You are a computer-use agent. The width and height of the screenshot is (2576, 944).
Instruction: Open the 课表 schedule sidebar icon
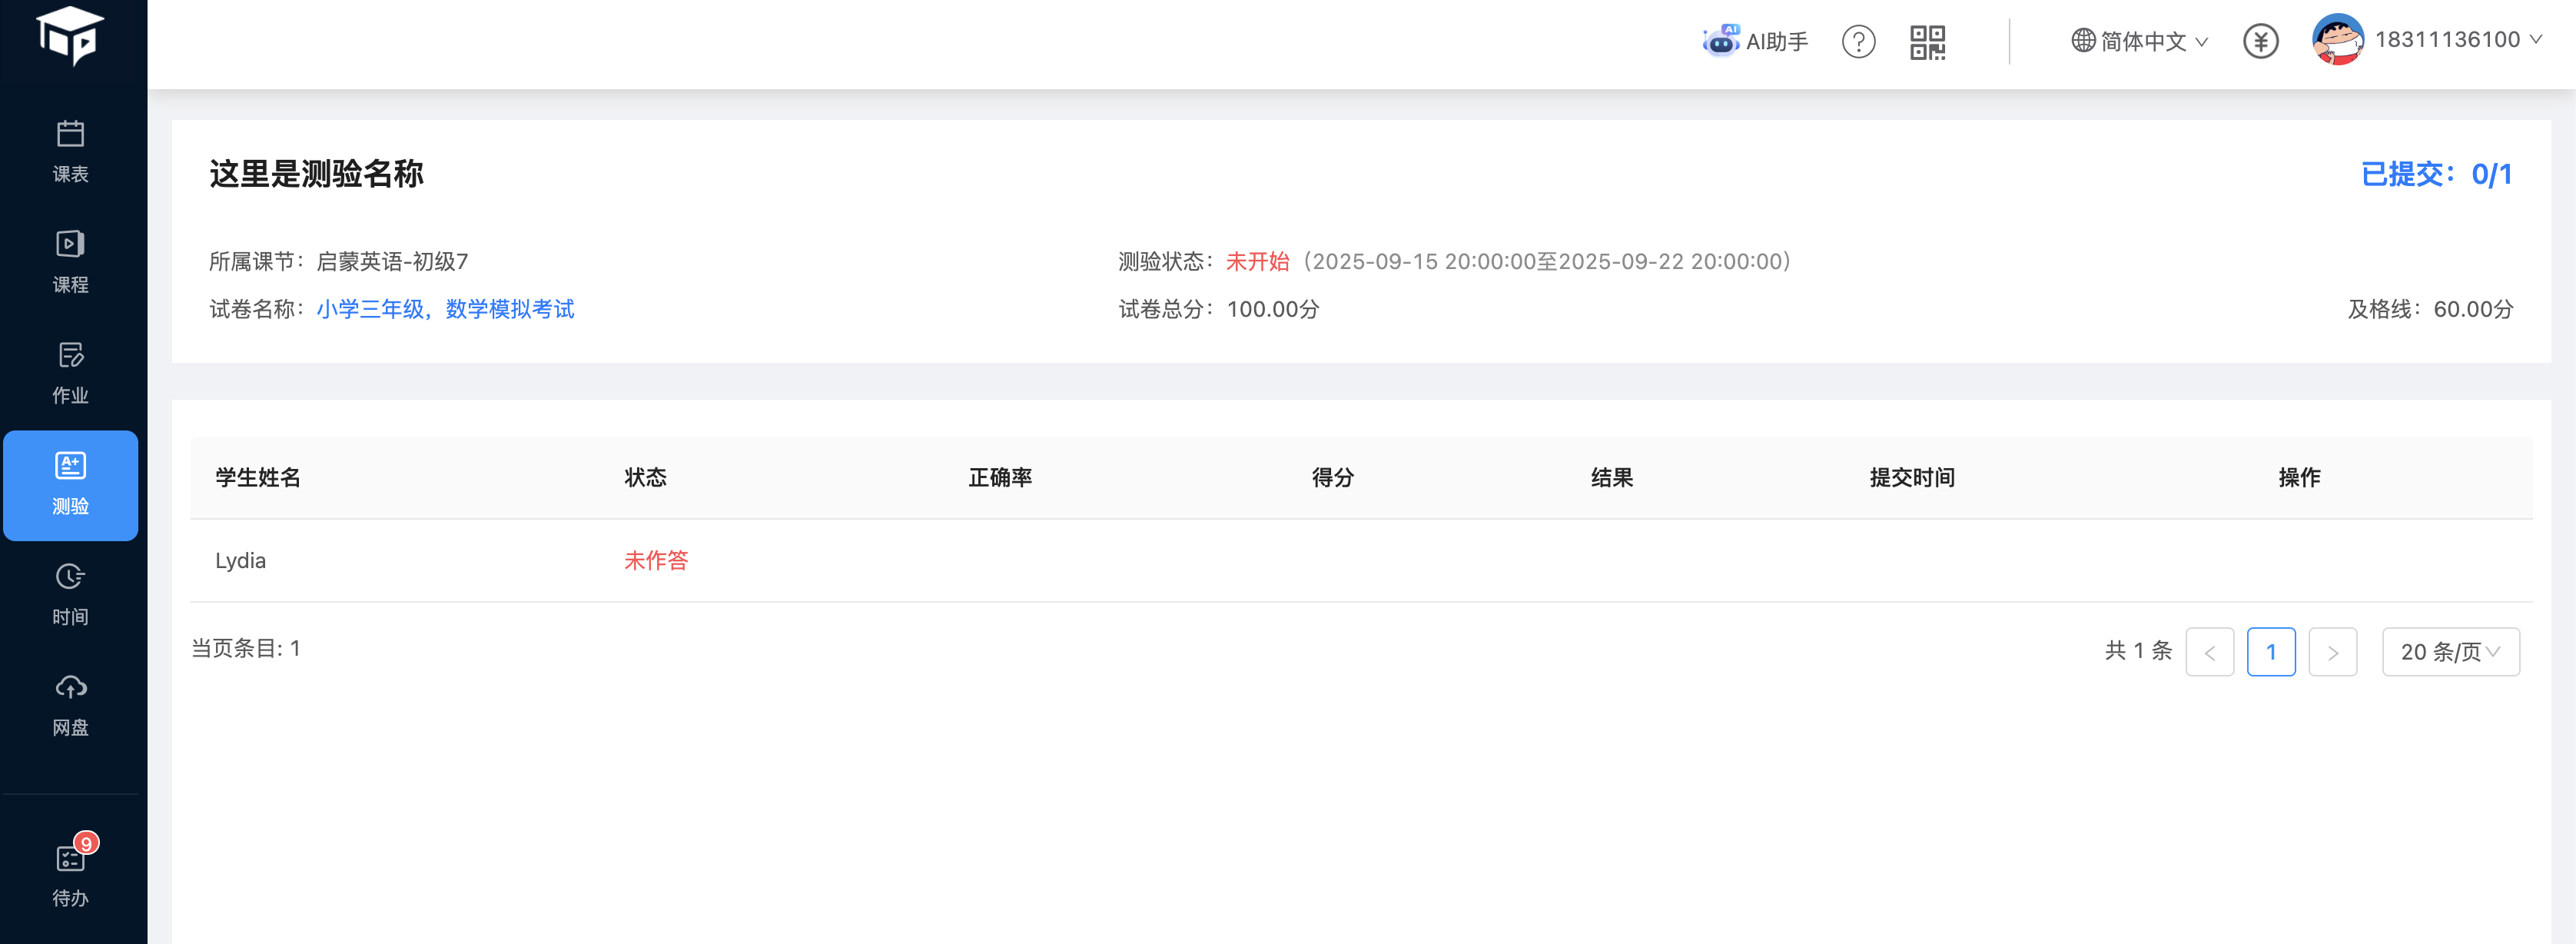point(70,151)
